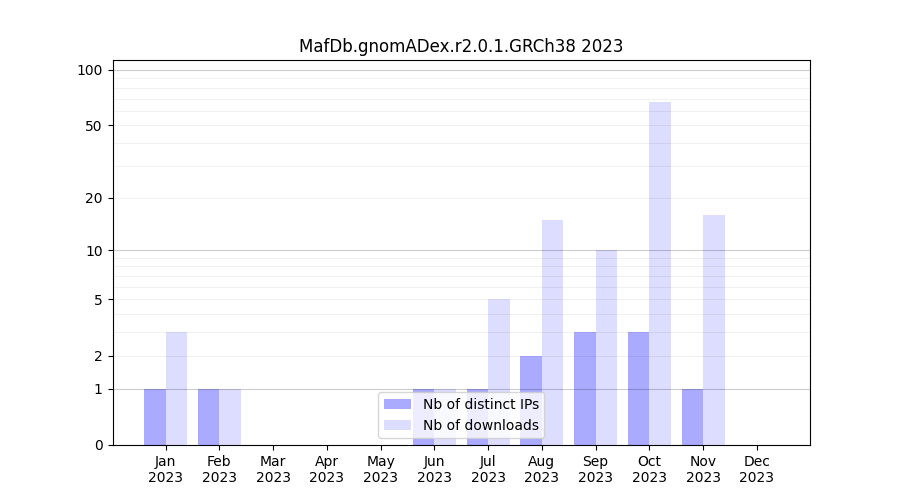Select the 'Nb of downloads' legend label
900x500 pixels.
click(x=480, y=425)
